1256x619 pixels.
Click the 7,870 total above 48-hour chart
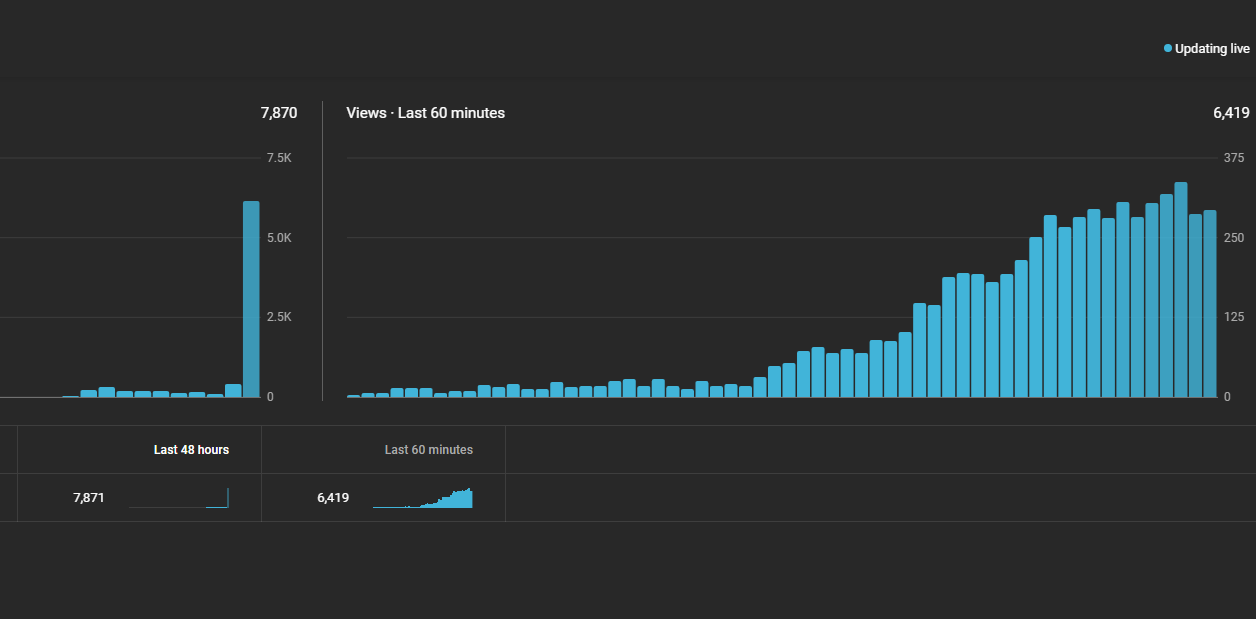tap(279, 113)
